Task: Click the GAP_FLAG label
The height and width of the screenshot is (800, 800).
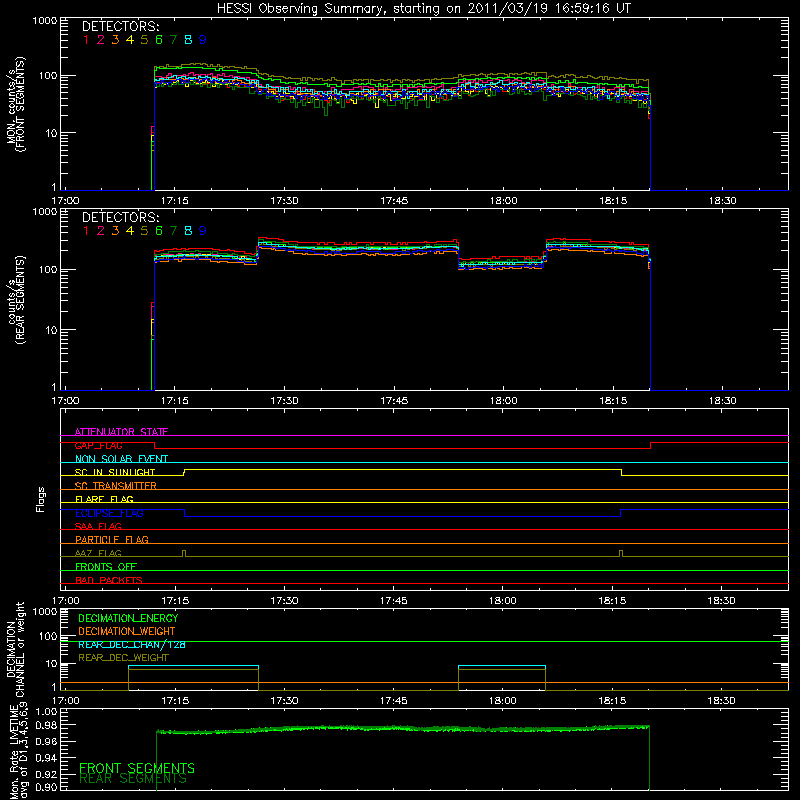Action: click(x=98, y=445)
